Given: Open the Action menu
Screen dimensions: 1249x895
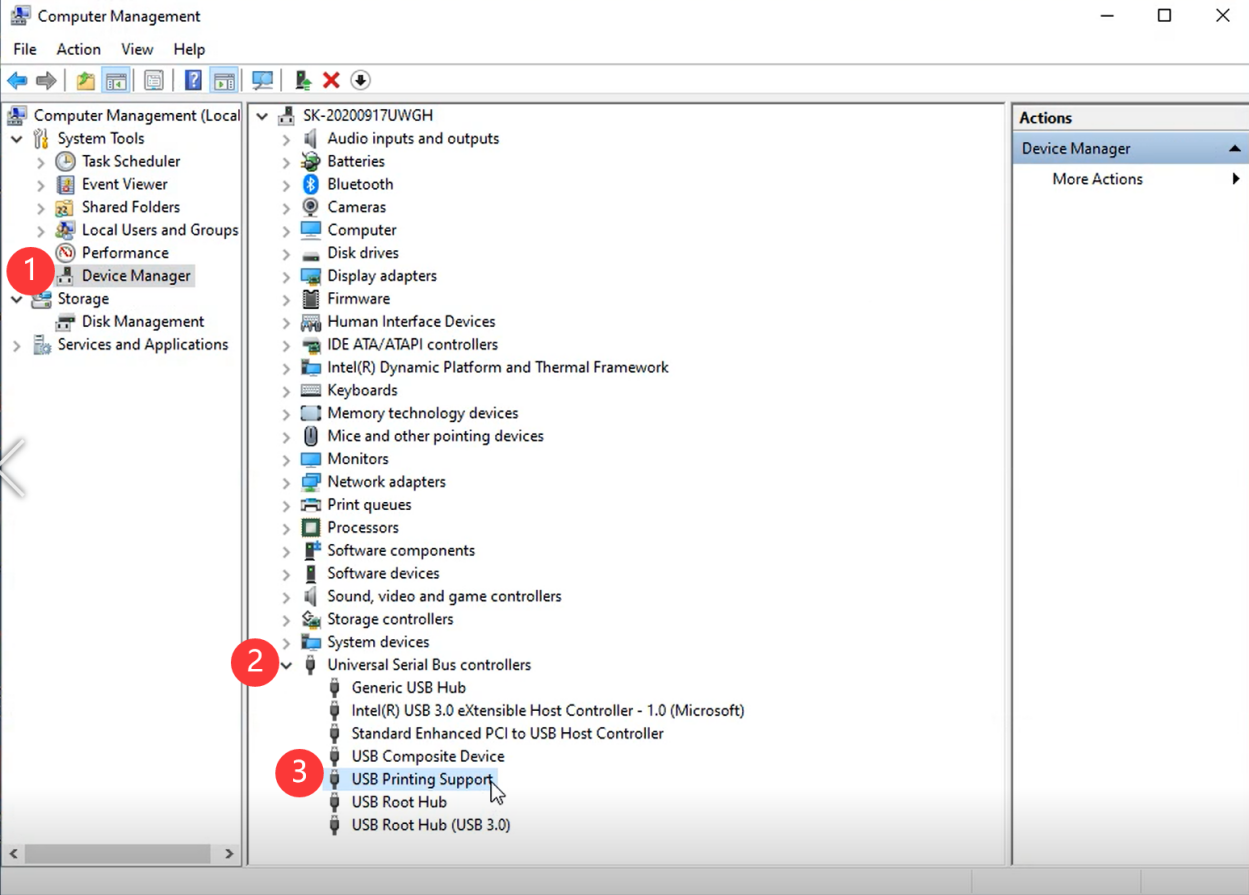Looking at the screenshot, I should [78, 49].
